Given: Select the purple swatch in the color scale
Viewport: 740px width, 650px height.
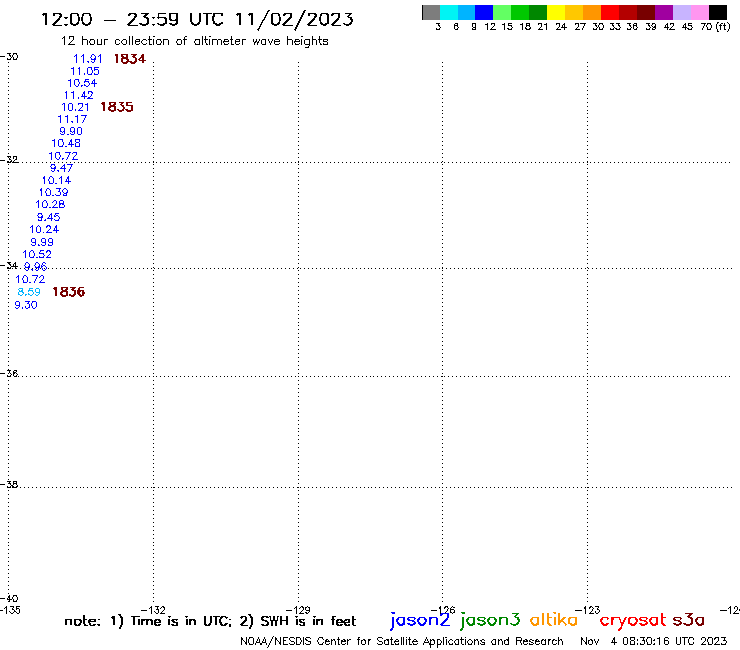Looking at the screenshot, I should tap(664, 12).
